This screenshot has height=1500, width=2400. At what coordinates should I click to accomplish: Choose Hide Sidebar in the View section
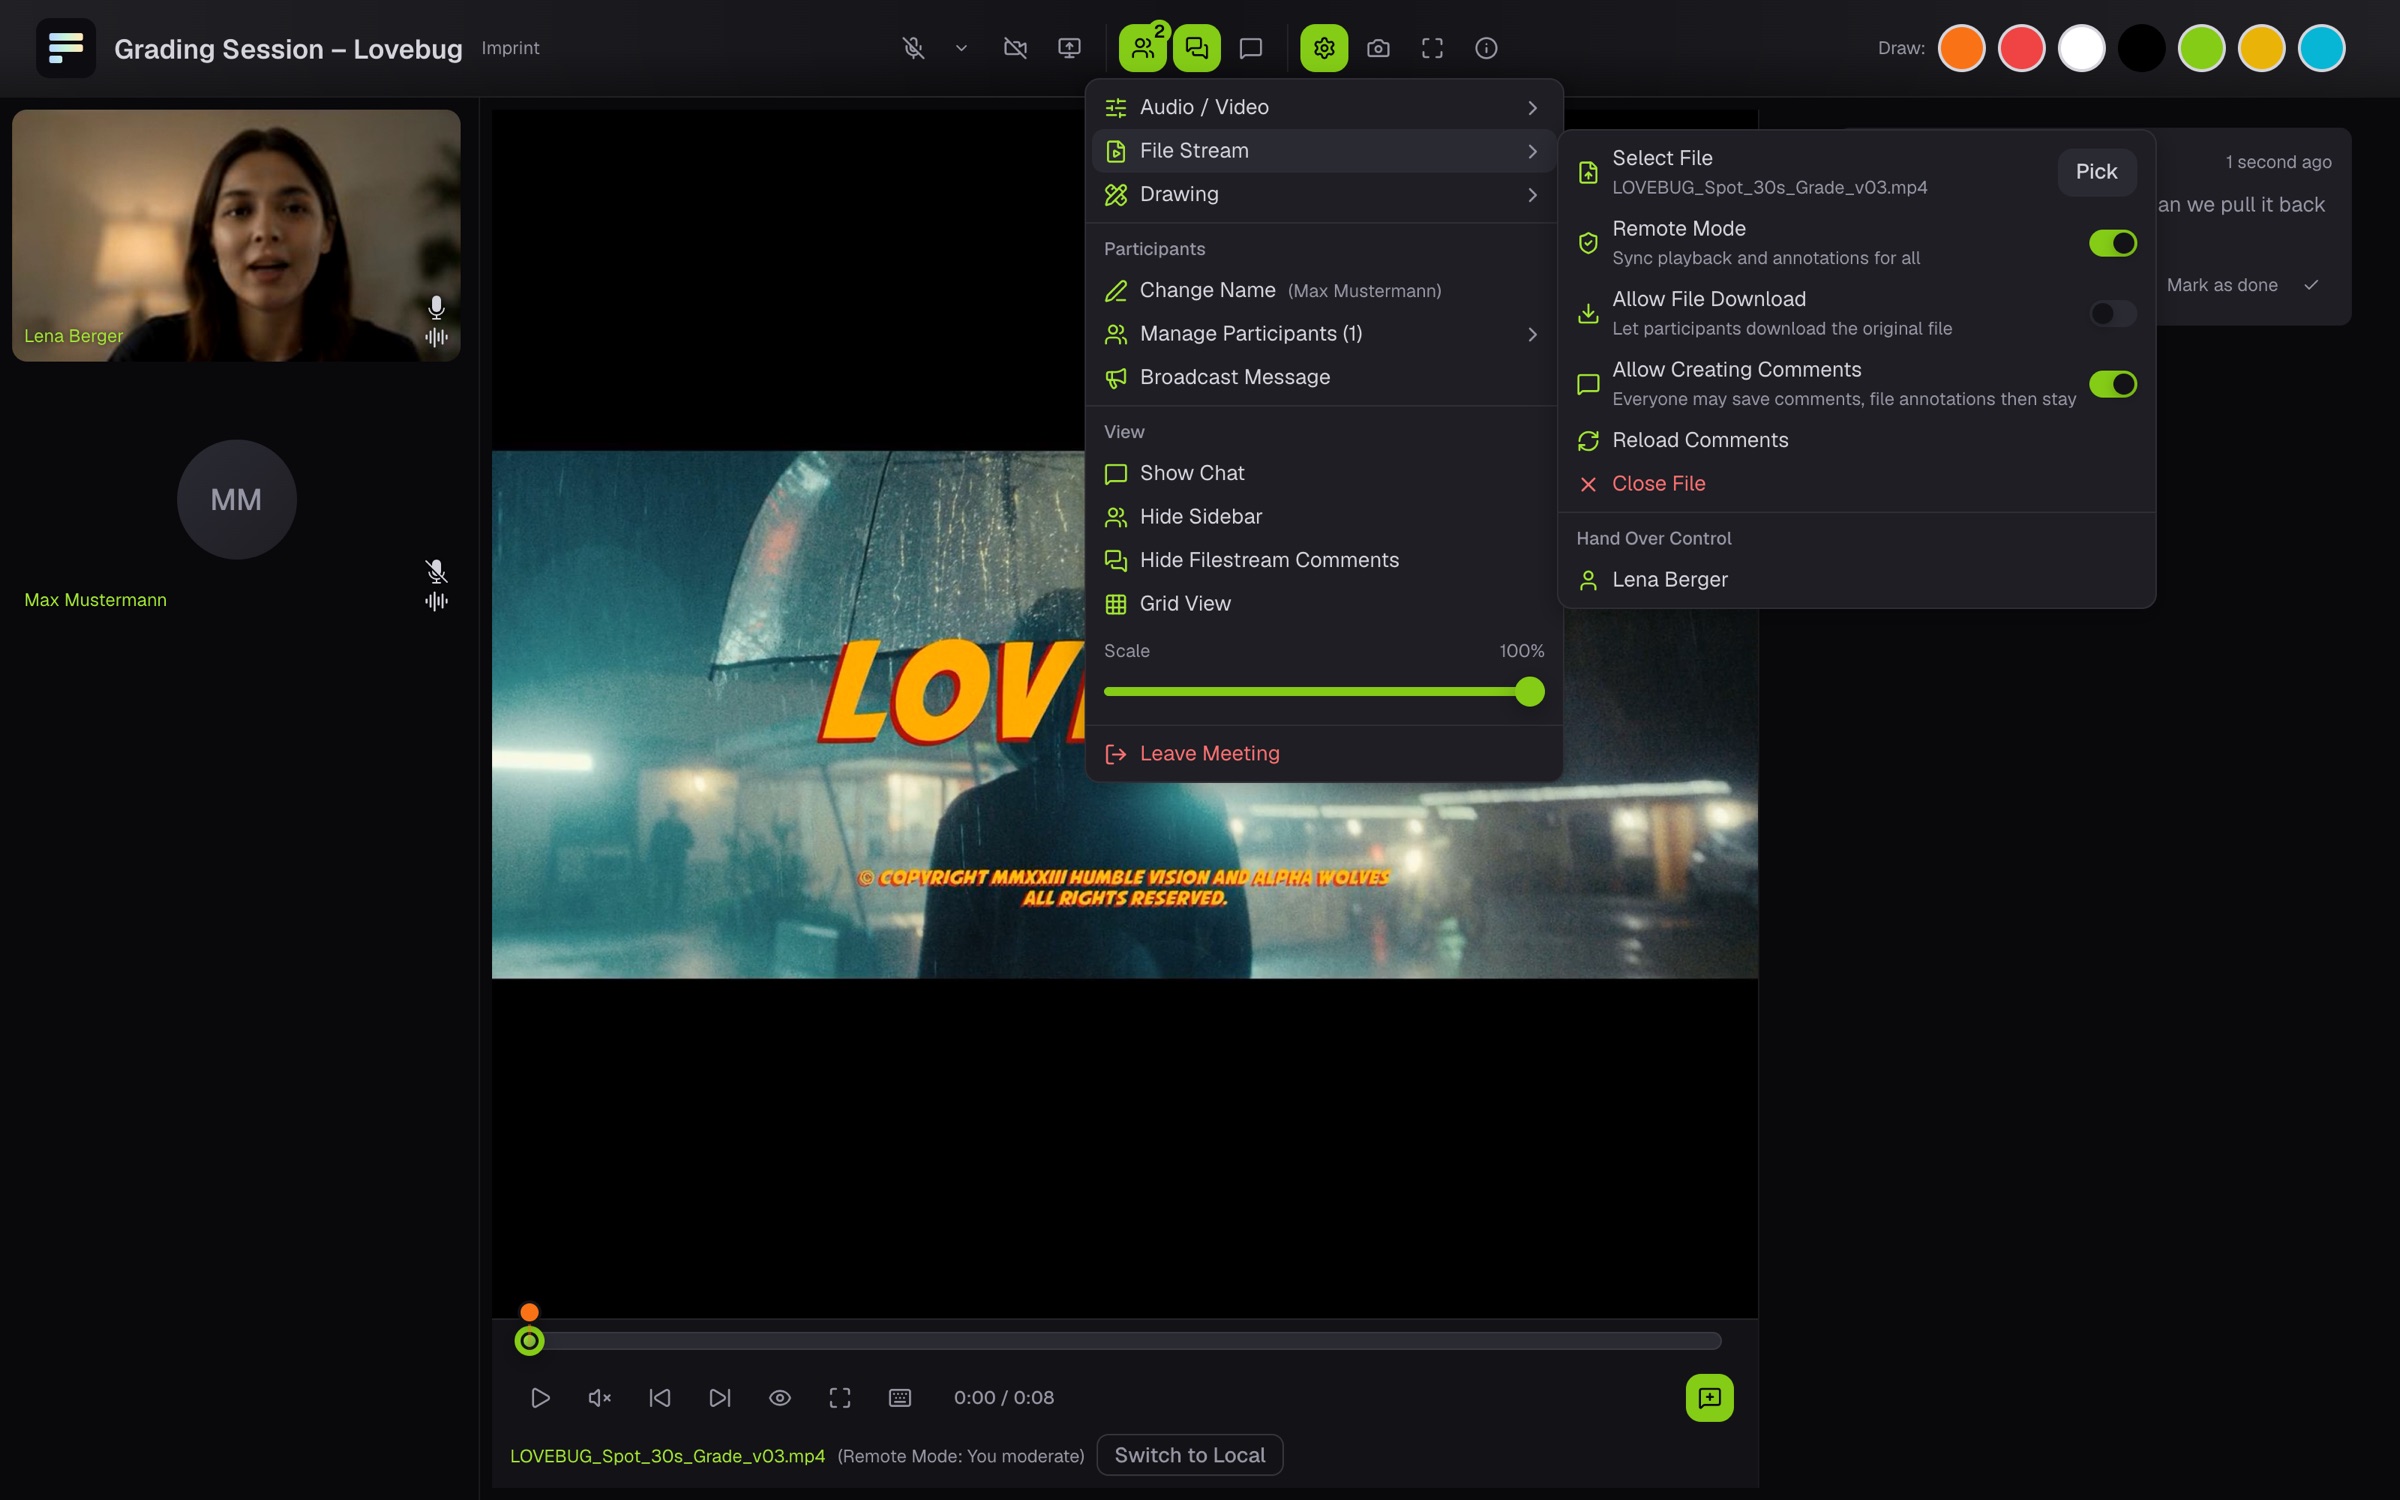click(1323, 516)
